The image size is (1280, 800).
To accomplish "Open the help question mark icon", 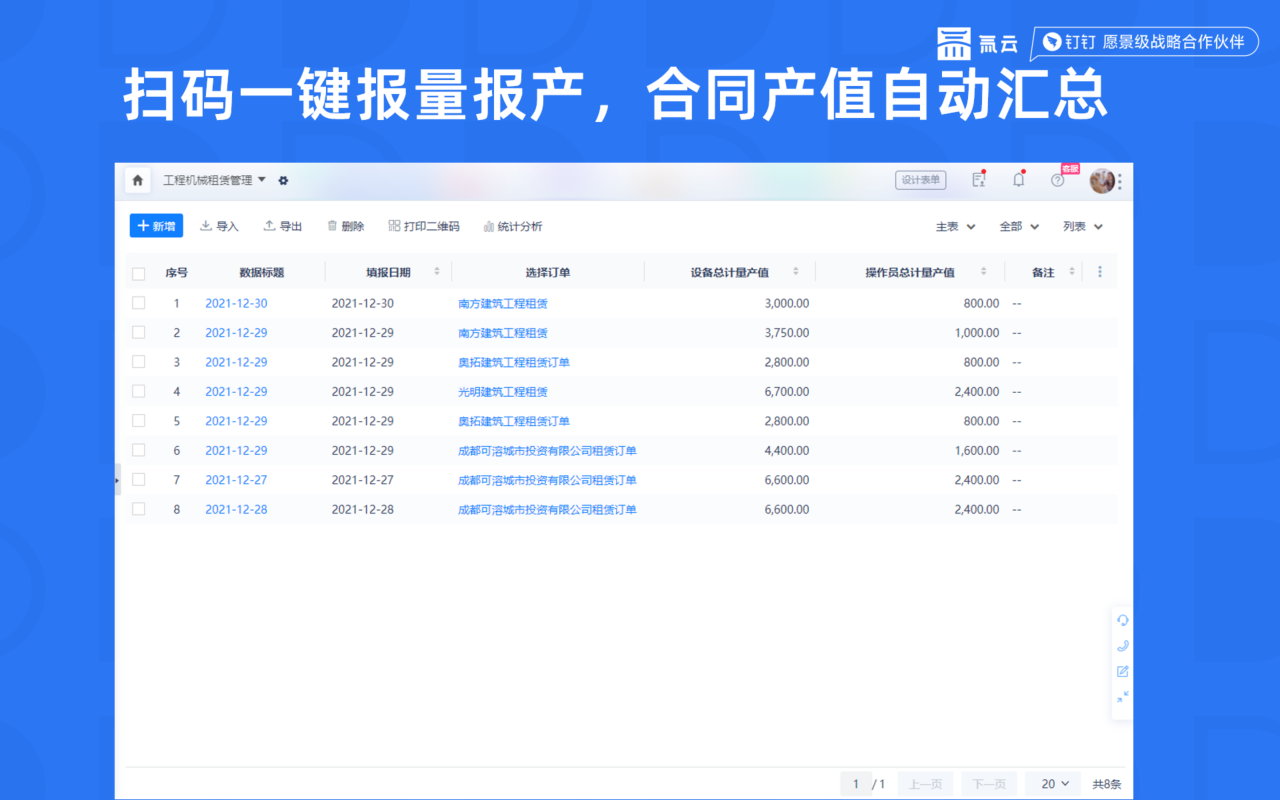I will click(1058, 180).
